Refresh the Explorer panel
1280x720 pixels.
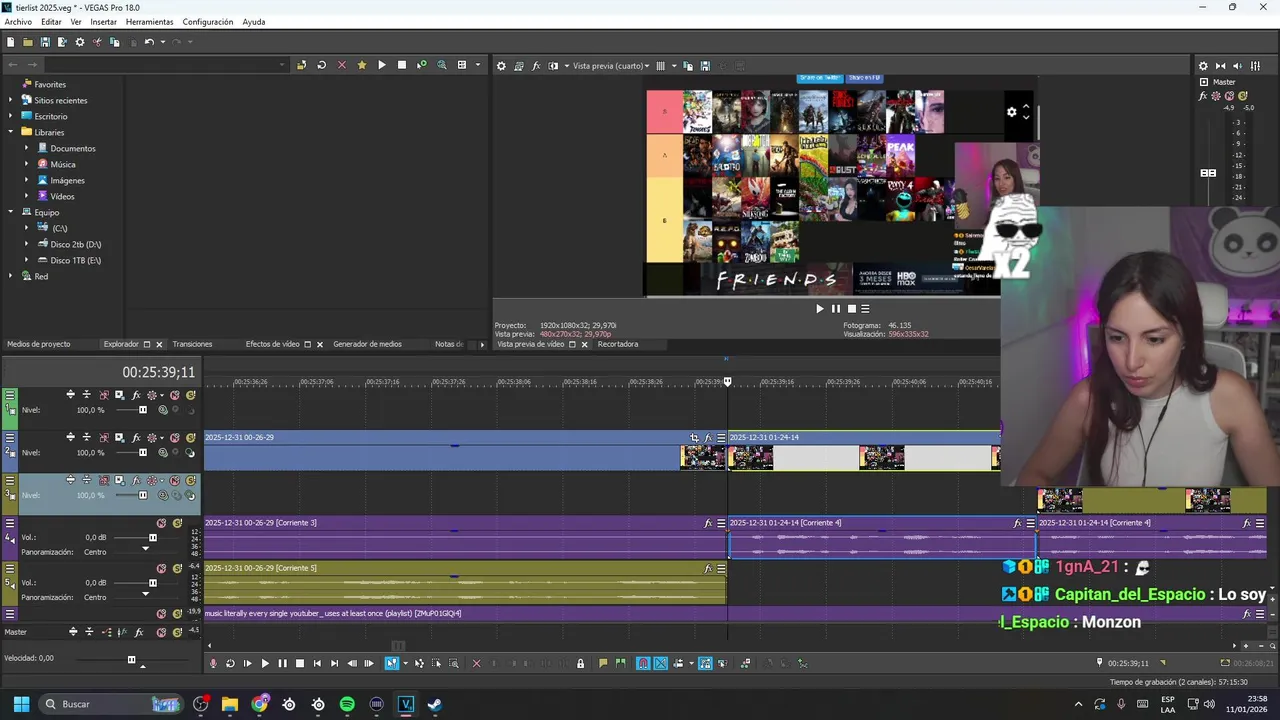pos(321,65)
